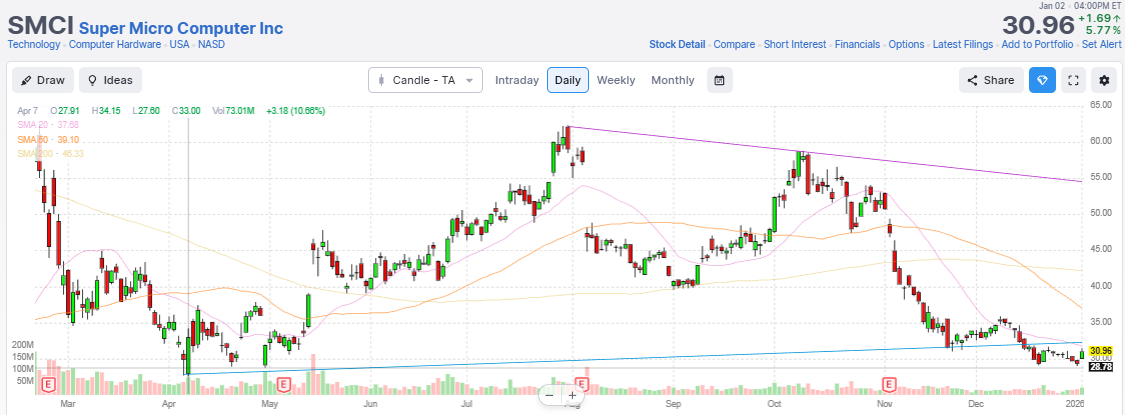Viewport: 1125px width, 415px height.
Task: Open the calendar date range icon
Action: point(719,80)
